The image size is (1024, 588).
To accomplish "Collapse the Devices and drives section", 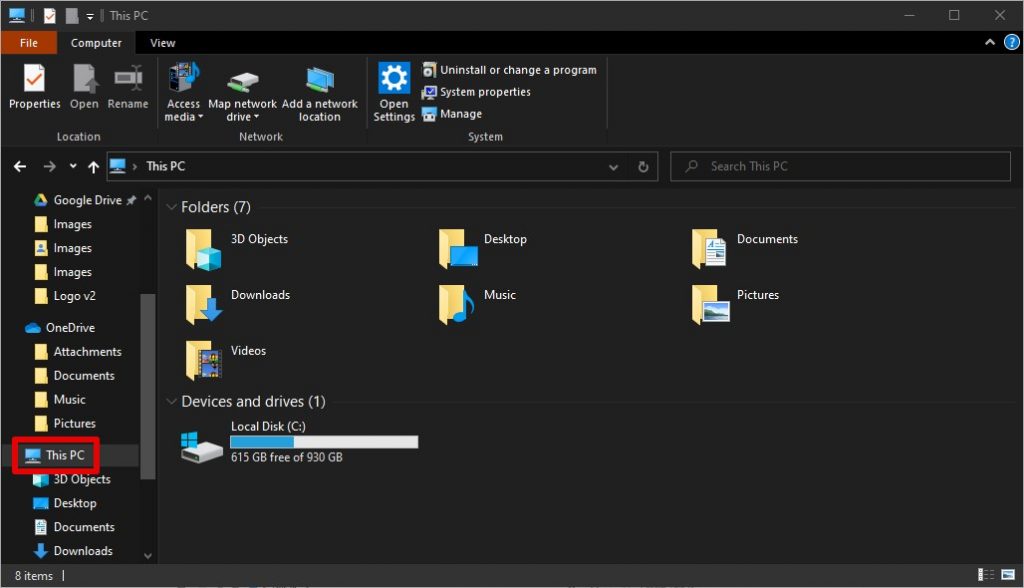I will point(171,401).
